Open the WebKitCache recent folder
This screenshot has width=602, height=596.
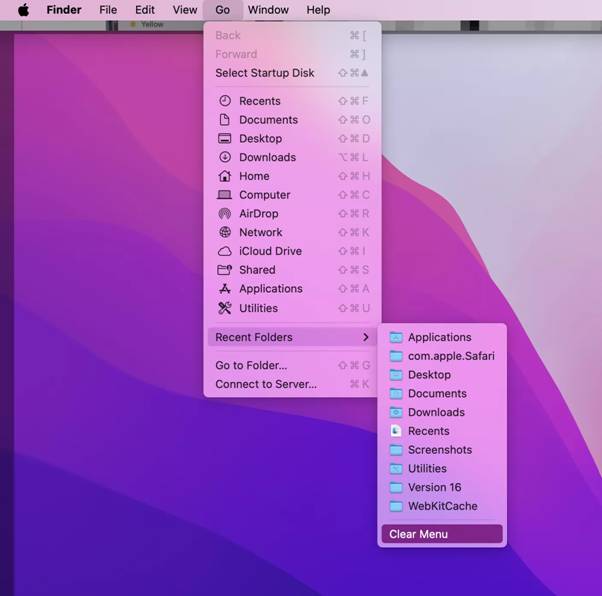coord(442,506)
